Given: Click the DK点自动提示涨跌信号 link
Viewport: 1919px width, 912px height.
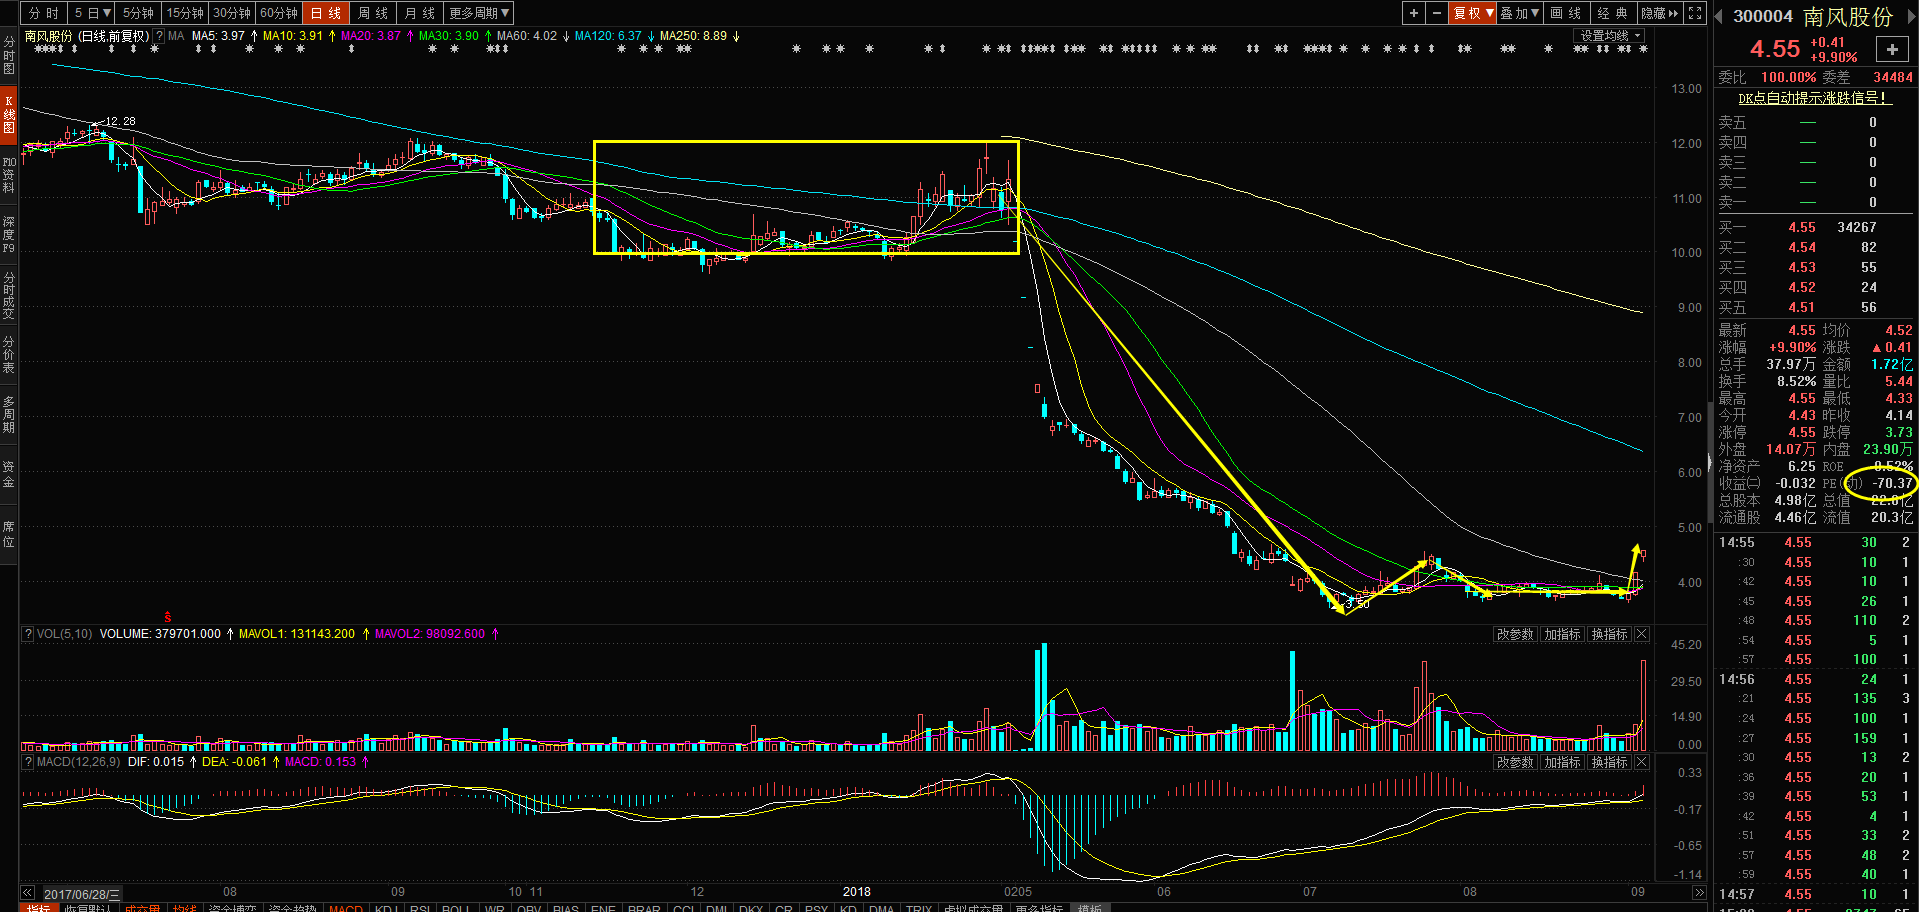Looking at the screenshot, I should [1813, 98].
